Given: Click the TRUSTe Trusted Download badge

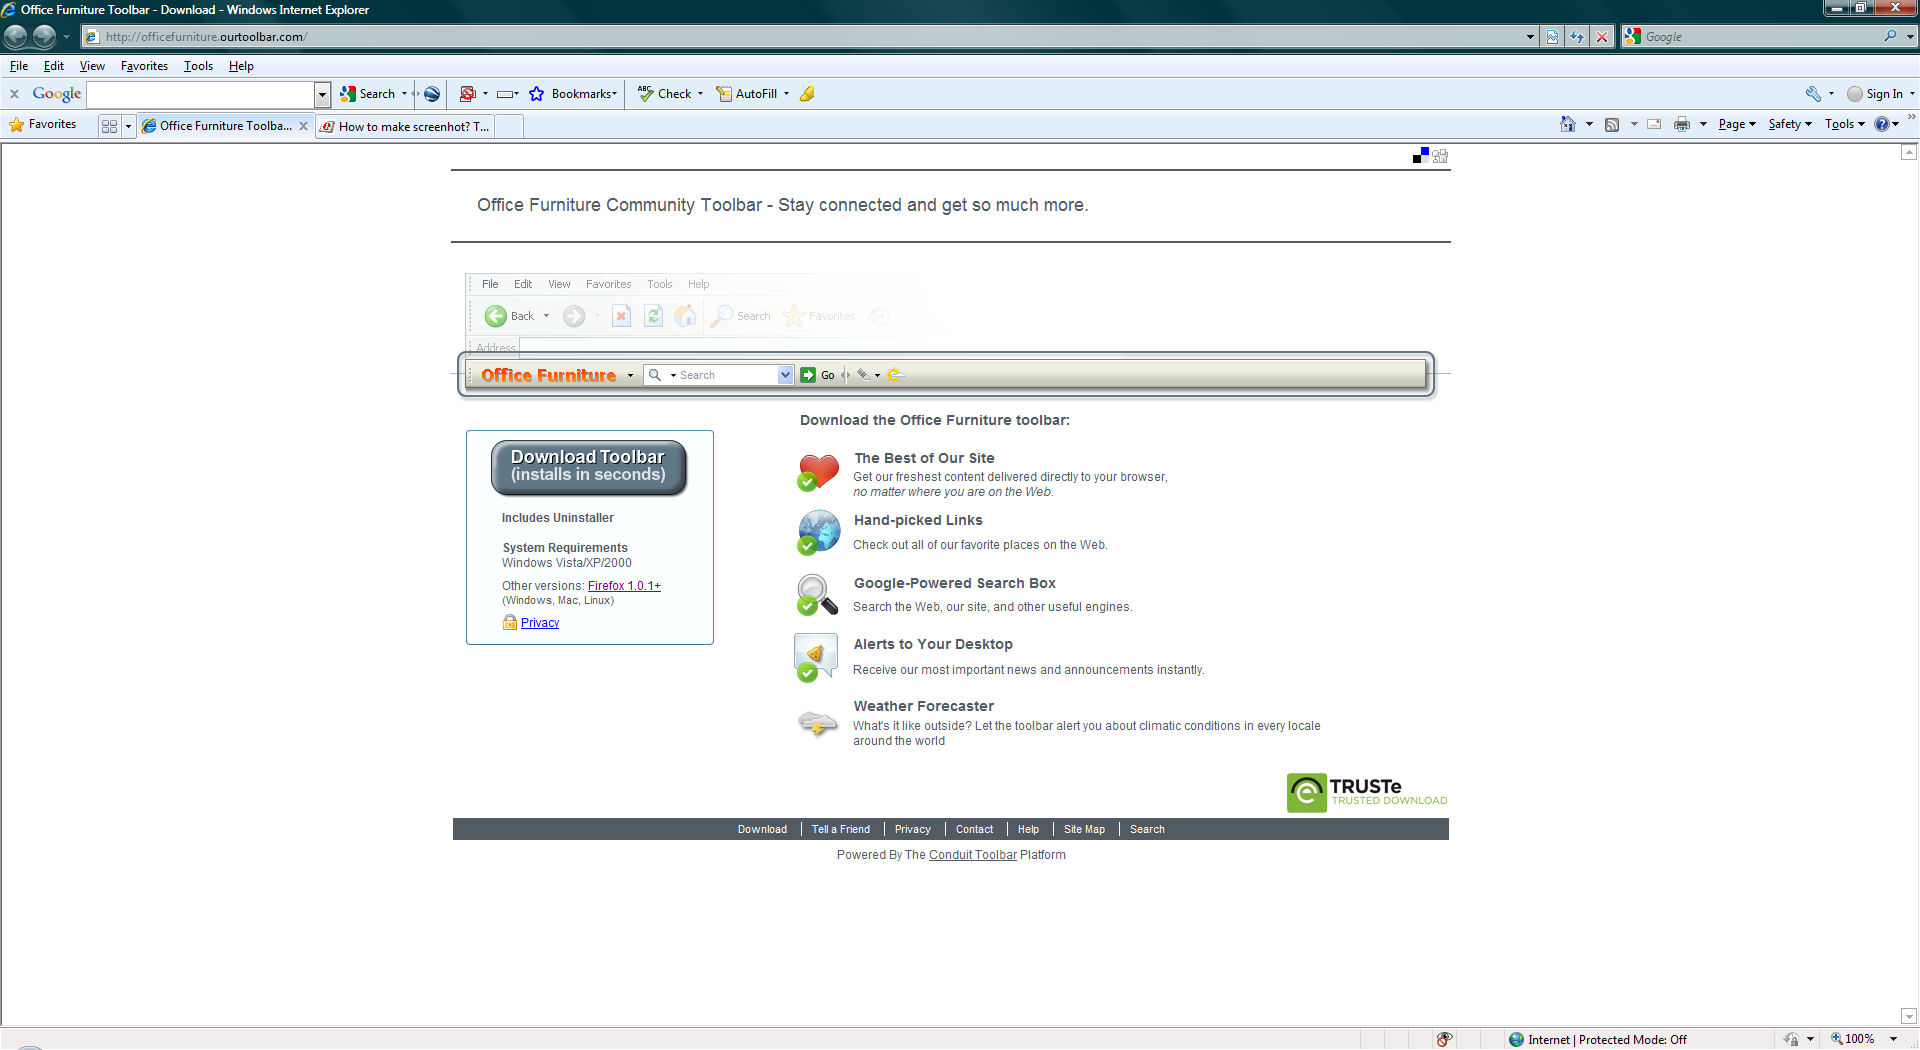Looking at the screenshot, I should click(1367, 793).
